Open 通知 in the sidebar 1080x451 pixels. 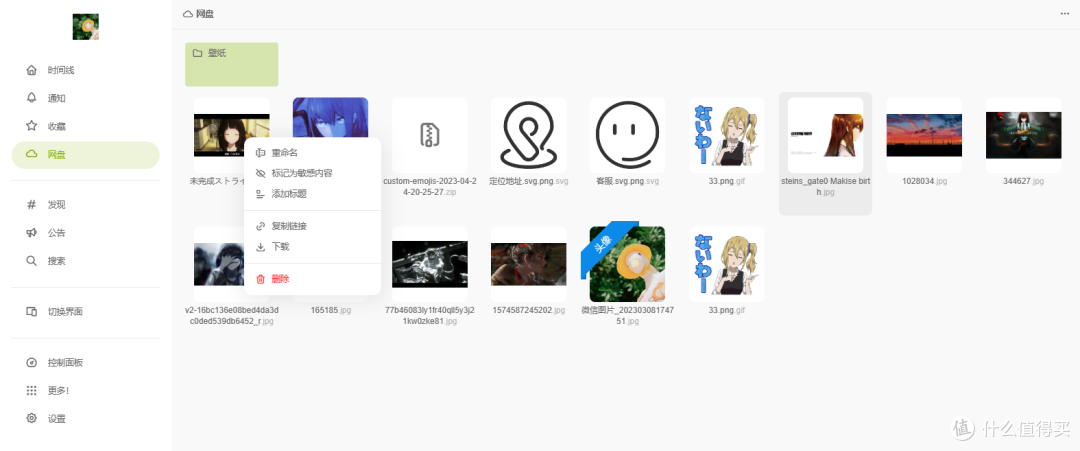(x=85, y=98)
